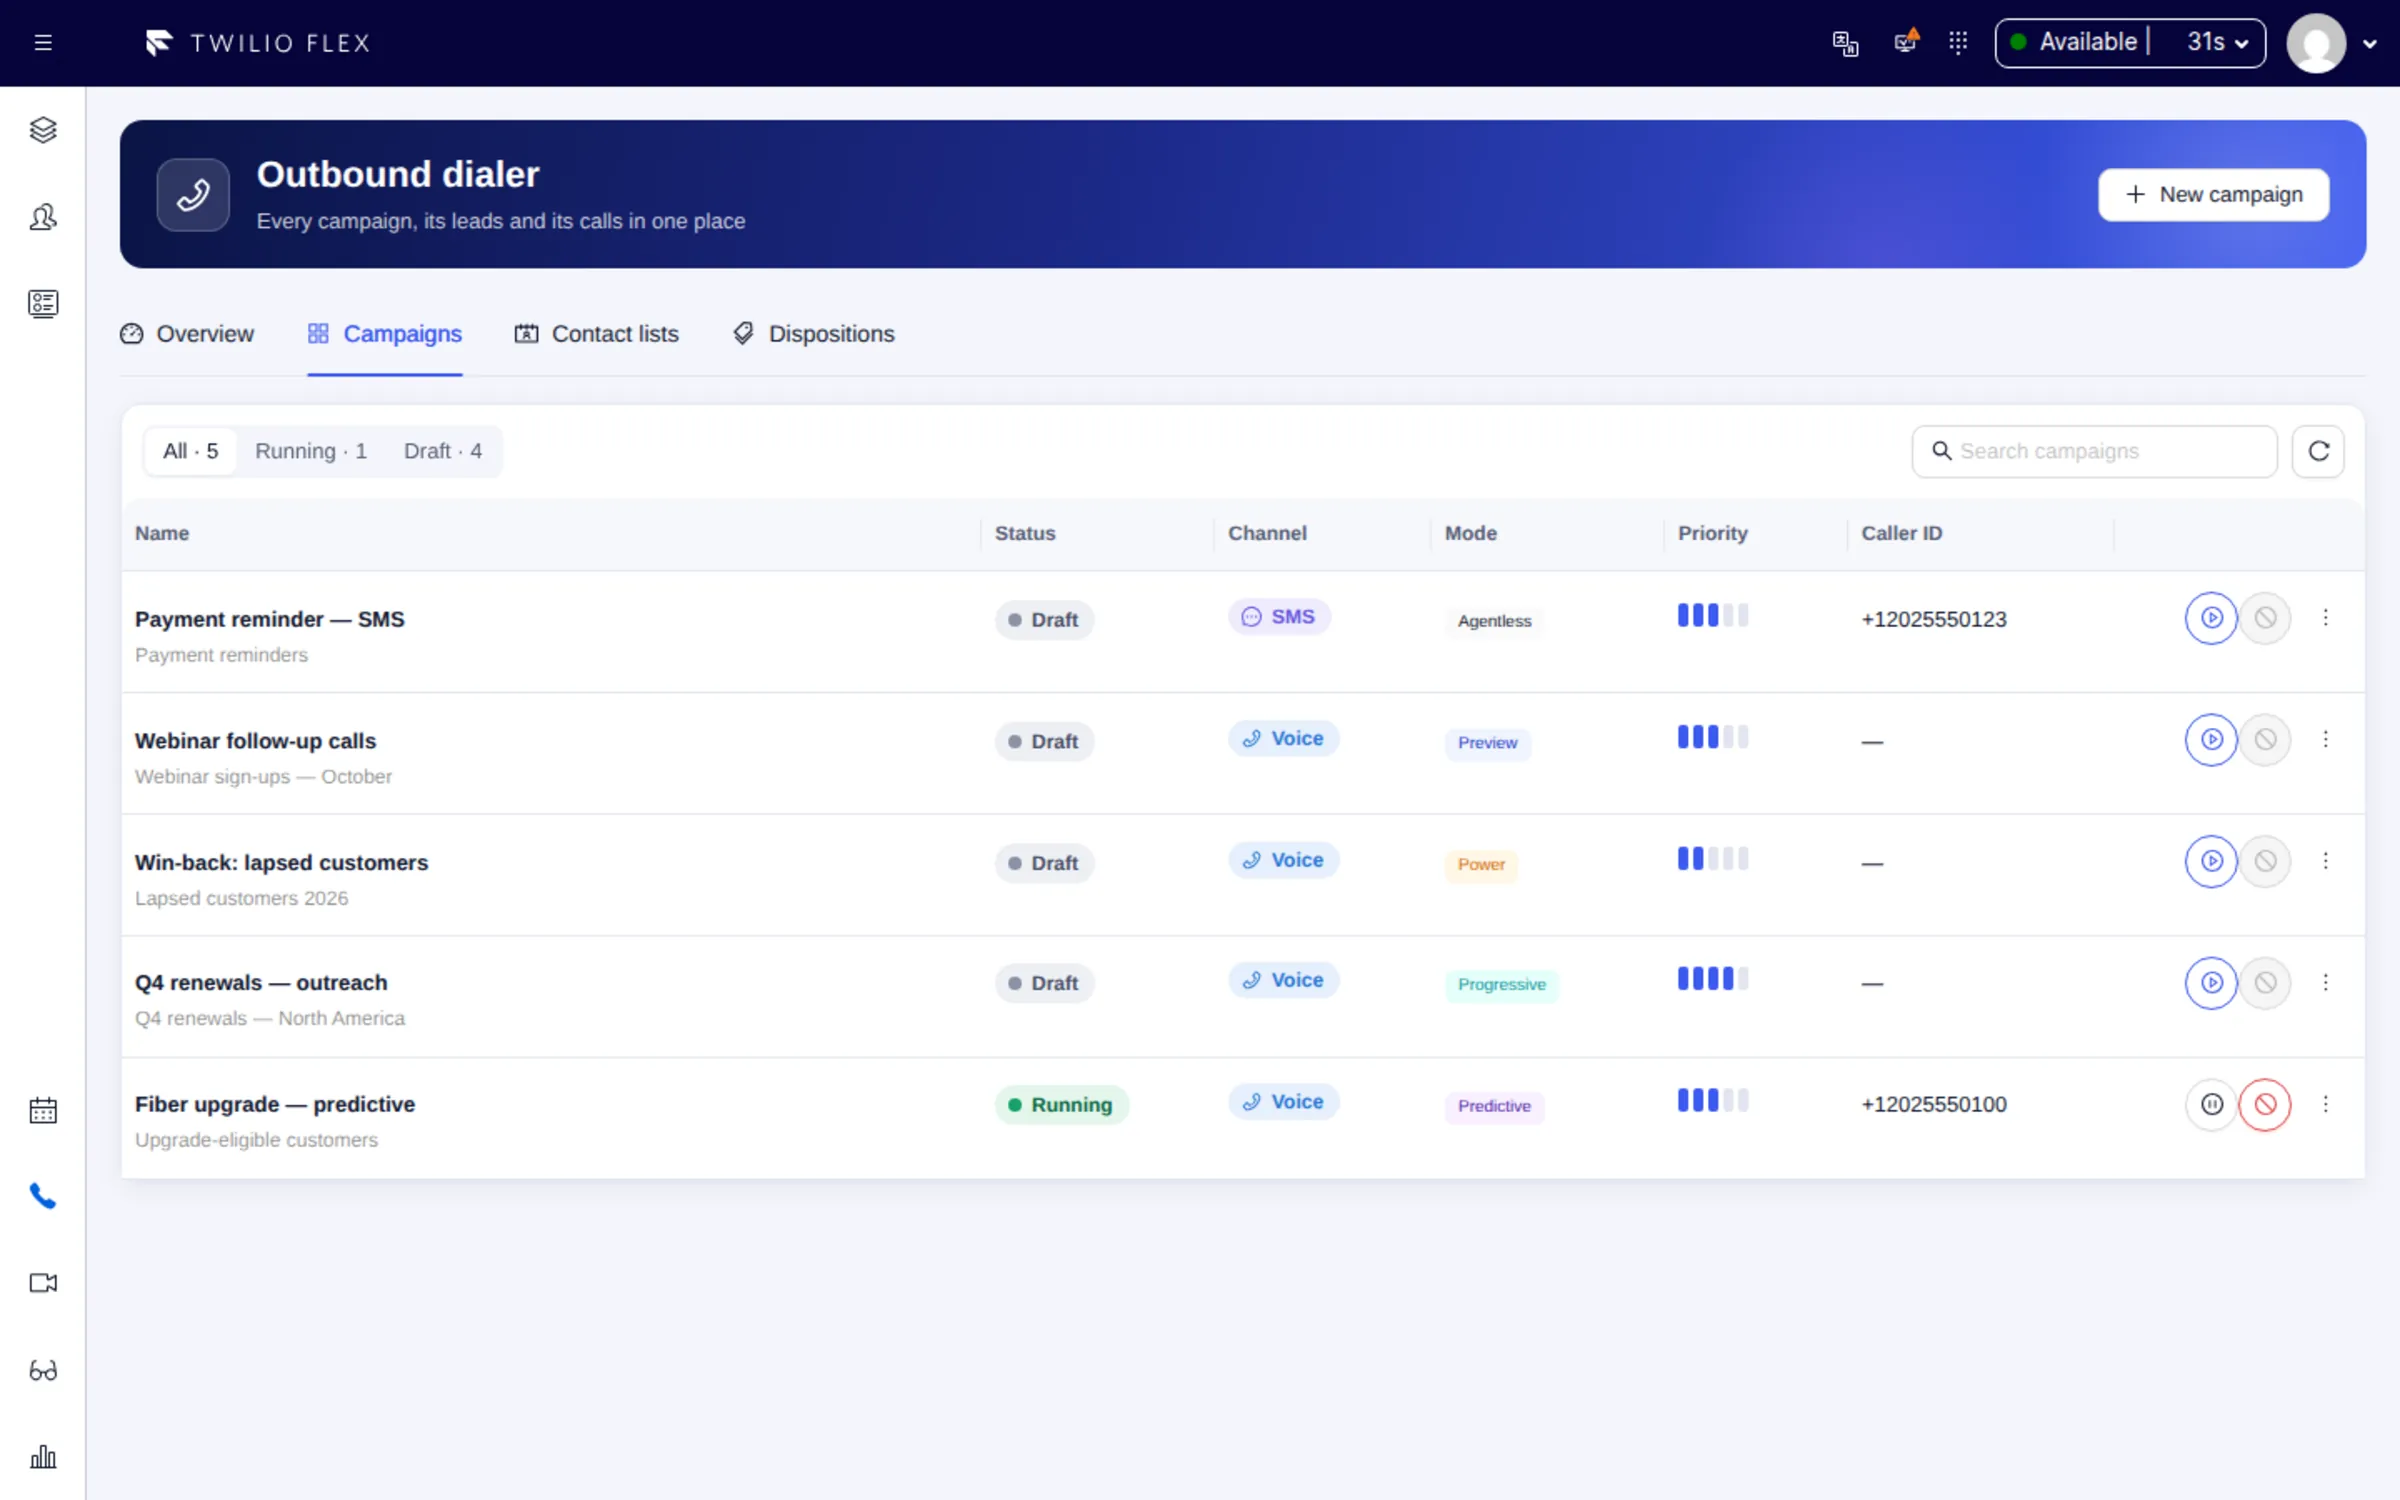The width and height of the screenshot is (2400, 1500).
Task: Open more options for Webinar follow-up calls
Action: 2325,740
